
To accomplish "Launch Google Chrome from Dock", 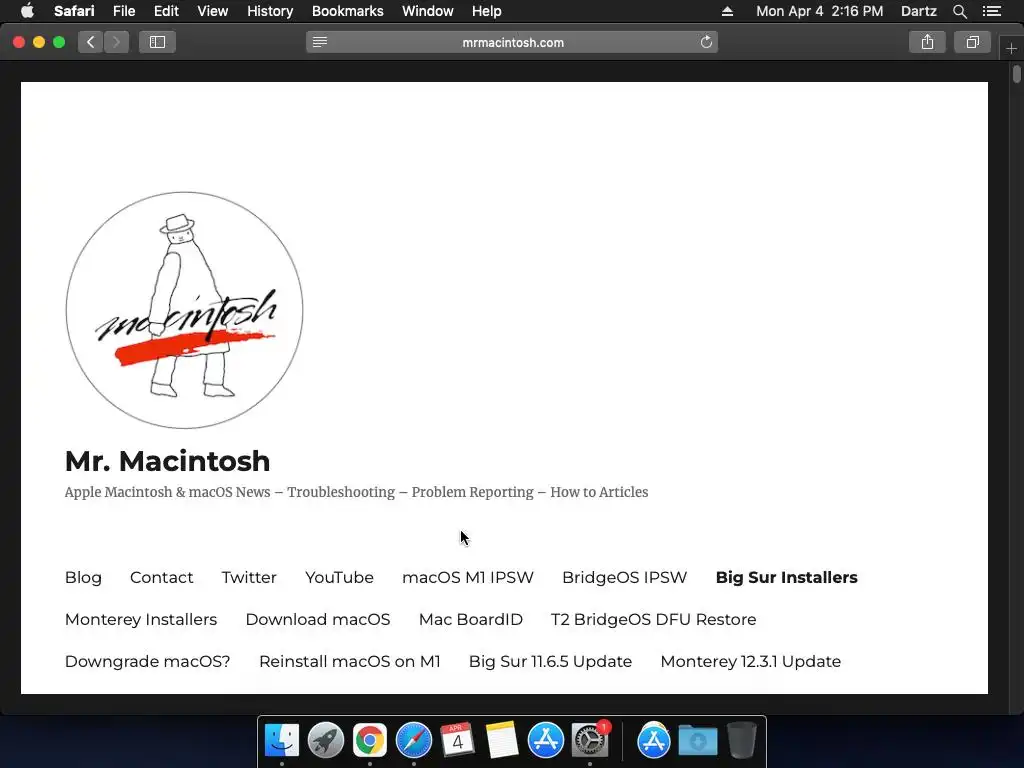I will click(370, 741).
